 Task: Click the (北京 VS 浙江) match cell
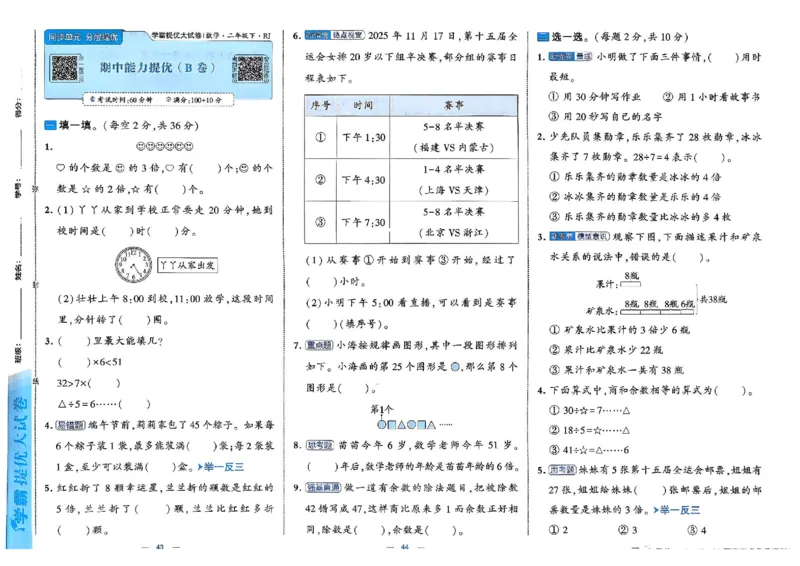(454, 233)
